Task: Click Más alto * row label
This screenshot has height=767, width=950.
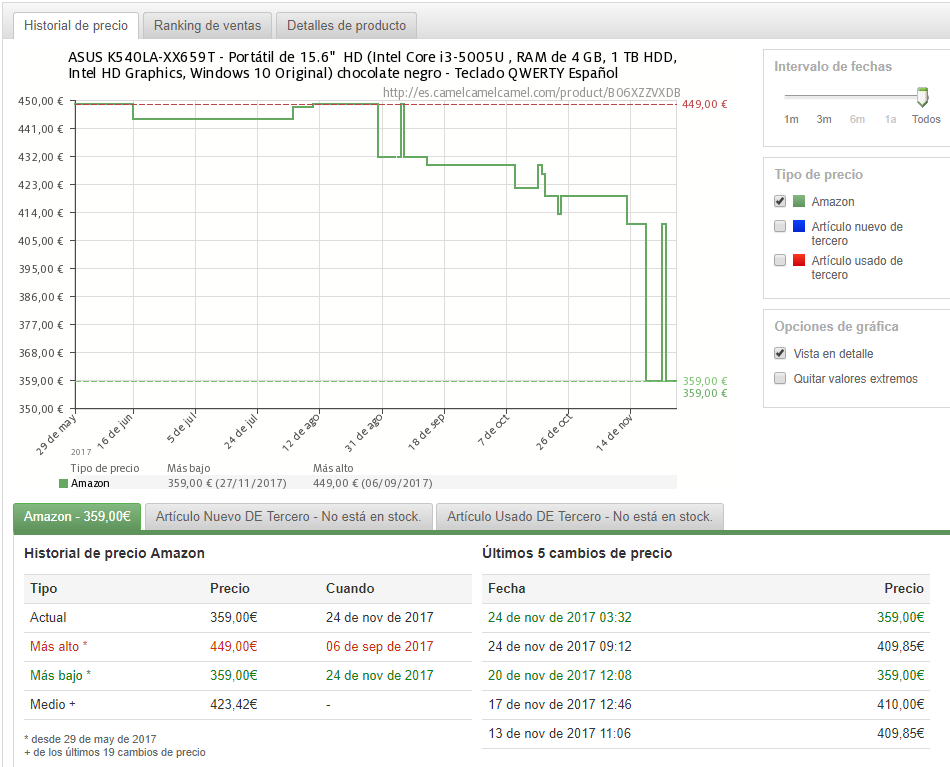Action: coord(59,646)
